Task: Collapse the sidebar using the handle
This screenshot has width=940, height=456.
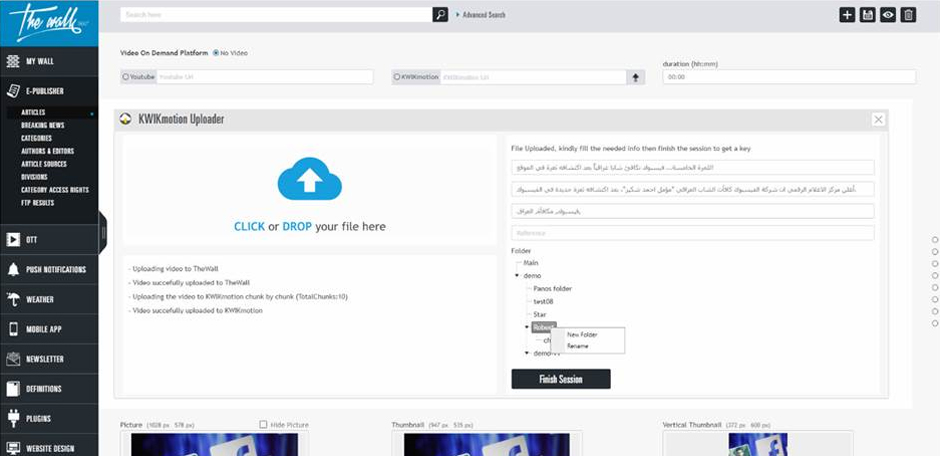Action: tap(103, 232)
